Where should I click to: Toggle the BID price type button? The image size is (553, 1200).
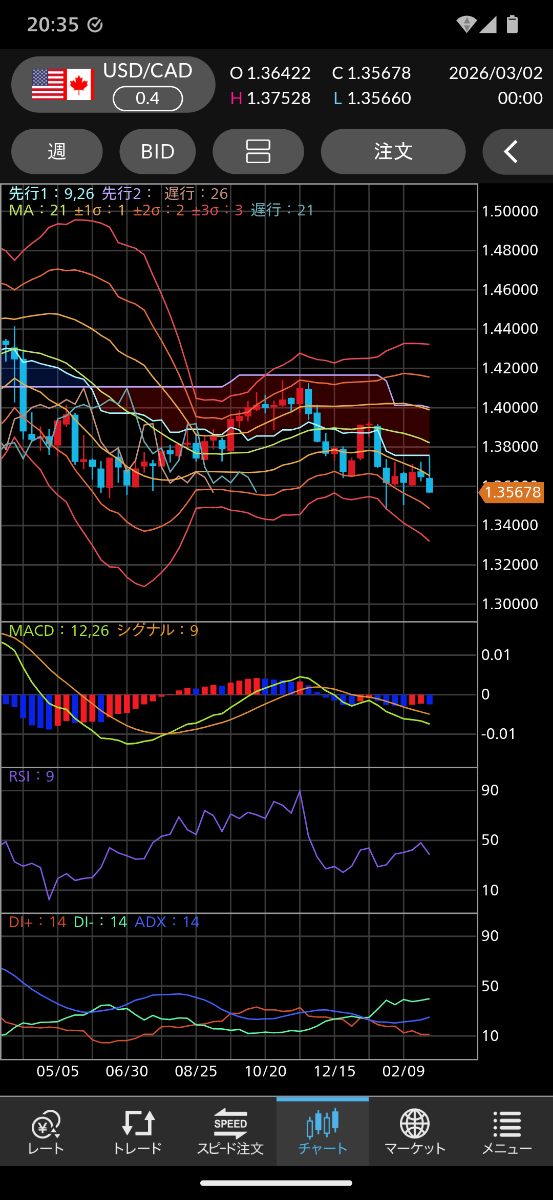pos(158,152)
